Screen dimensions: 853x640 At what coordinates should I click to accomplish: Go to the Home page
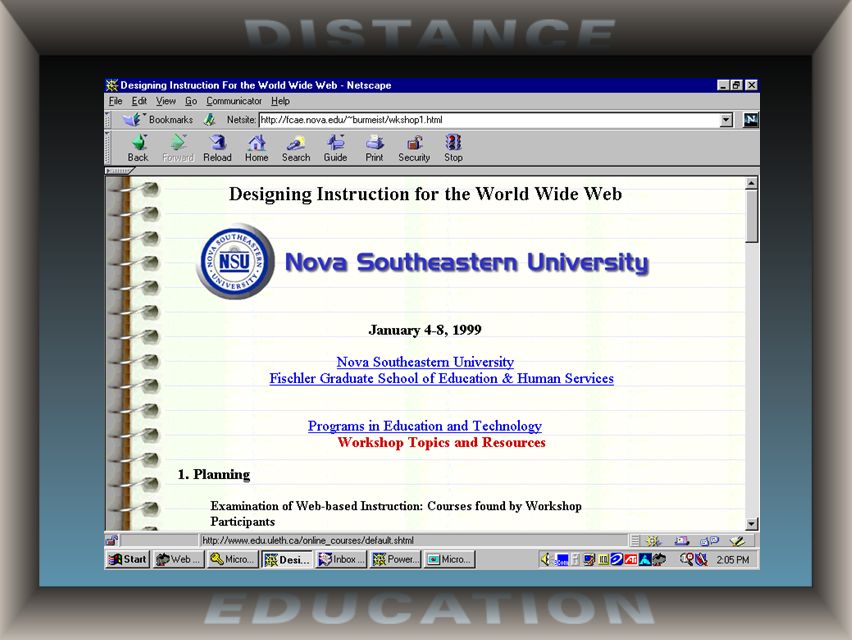[256, 149]
